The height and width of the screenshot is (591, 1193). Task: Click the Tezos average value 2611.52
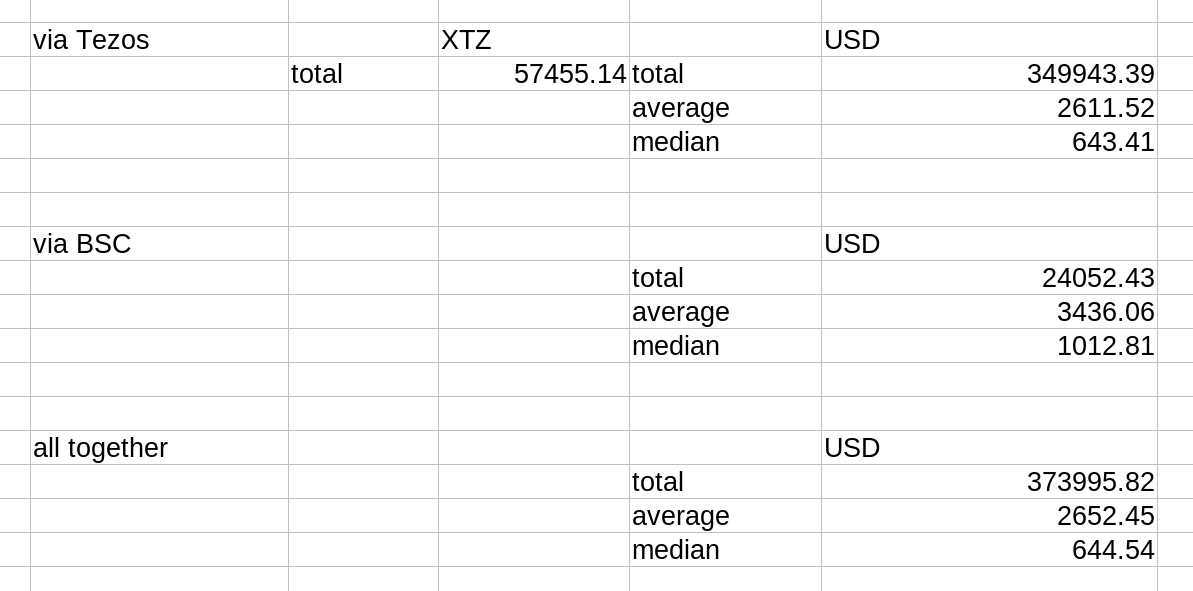pos(989,108)
